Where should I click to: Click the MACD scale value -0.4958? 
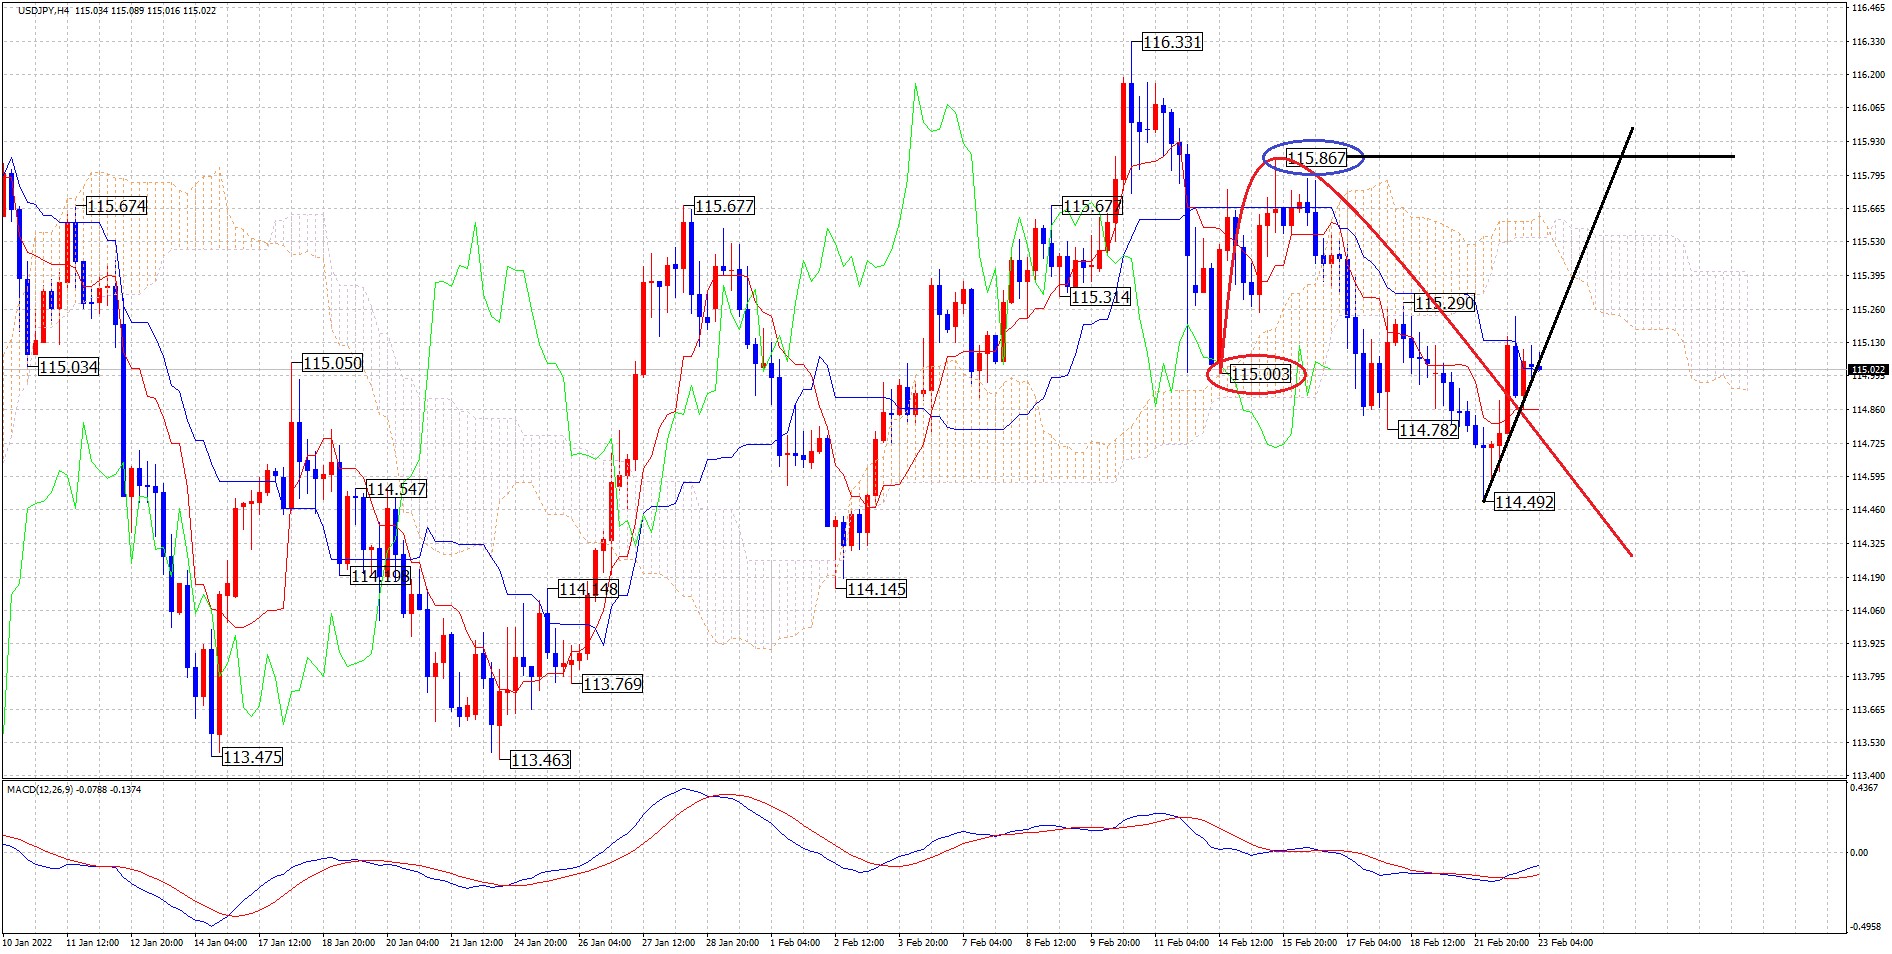pyautogui.click(x=1865, y=927)
